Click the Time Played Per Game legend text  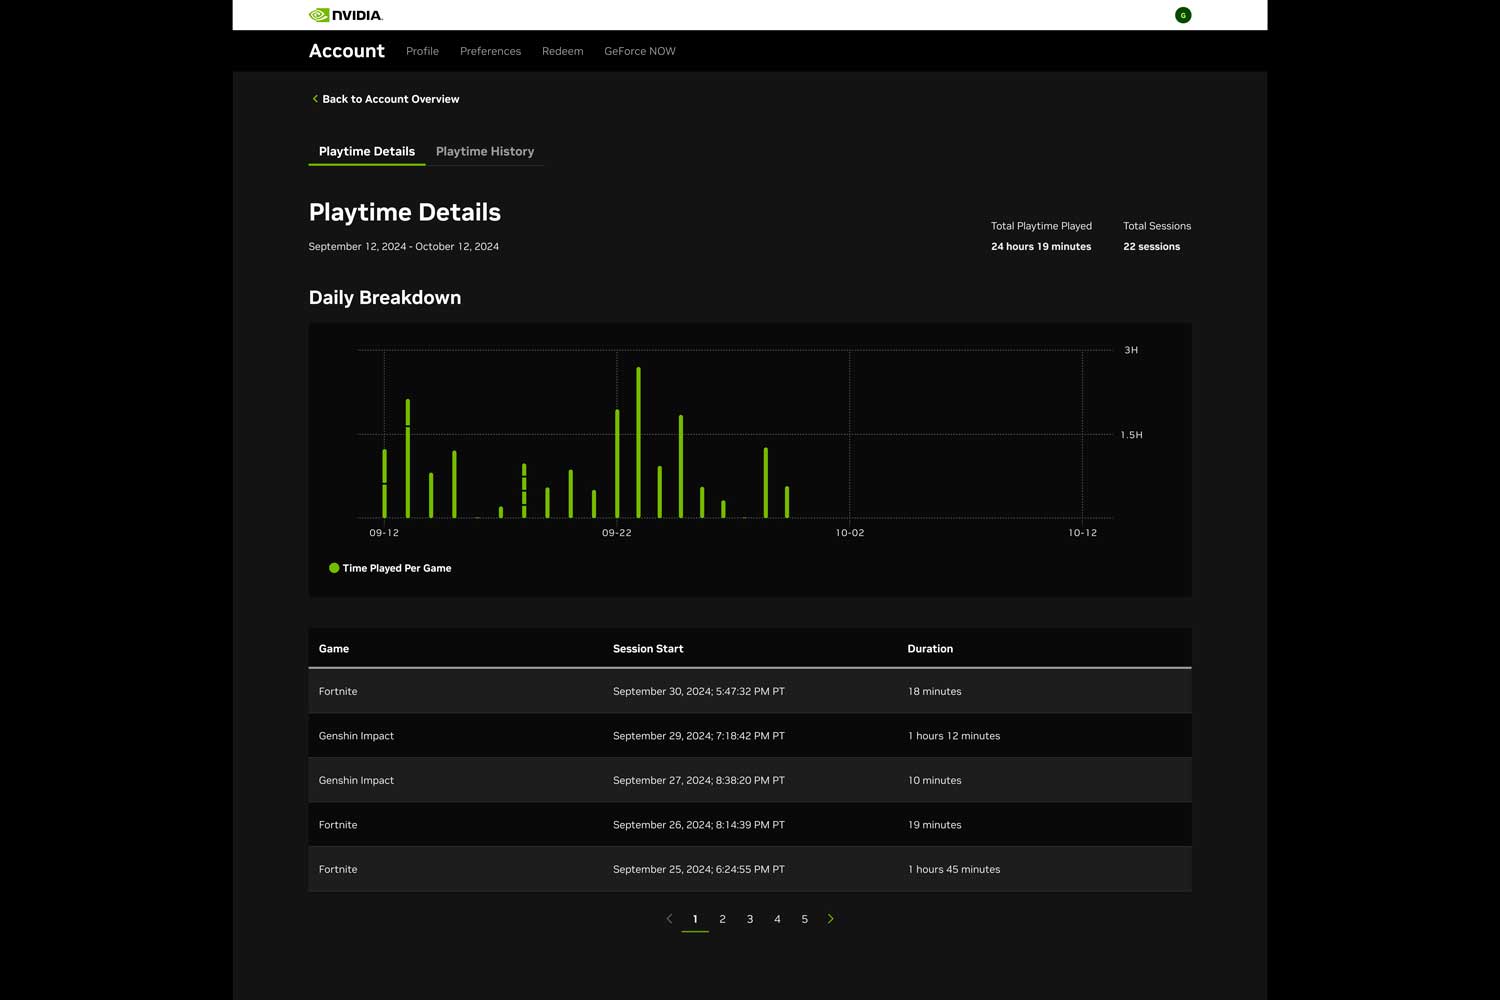pos(397,568)
